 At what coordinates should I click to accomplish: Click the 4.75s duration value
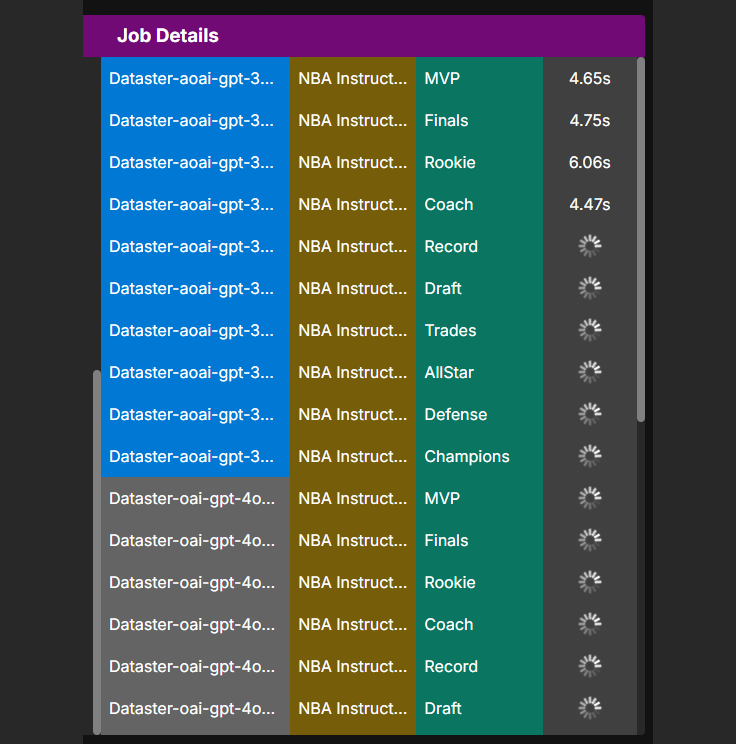[590, 121]
